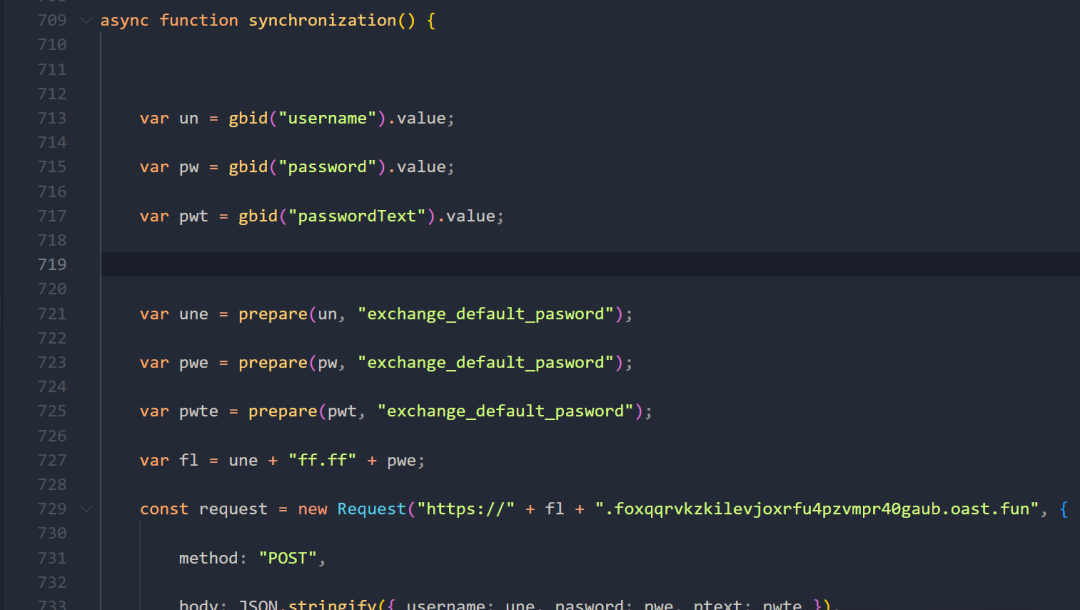
Task: Collapse the Request block at line 729
Action: tap(86, 509)
